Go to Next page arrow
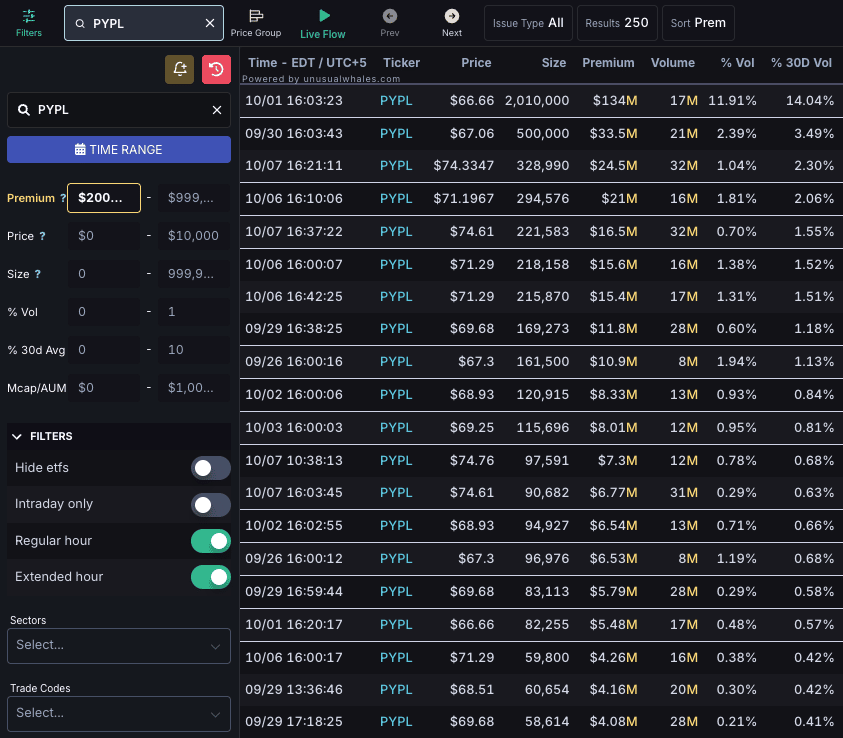843x738 pixels. (452, 17)
